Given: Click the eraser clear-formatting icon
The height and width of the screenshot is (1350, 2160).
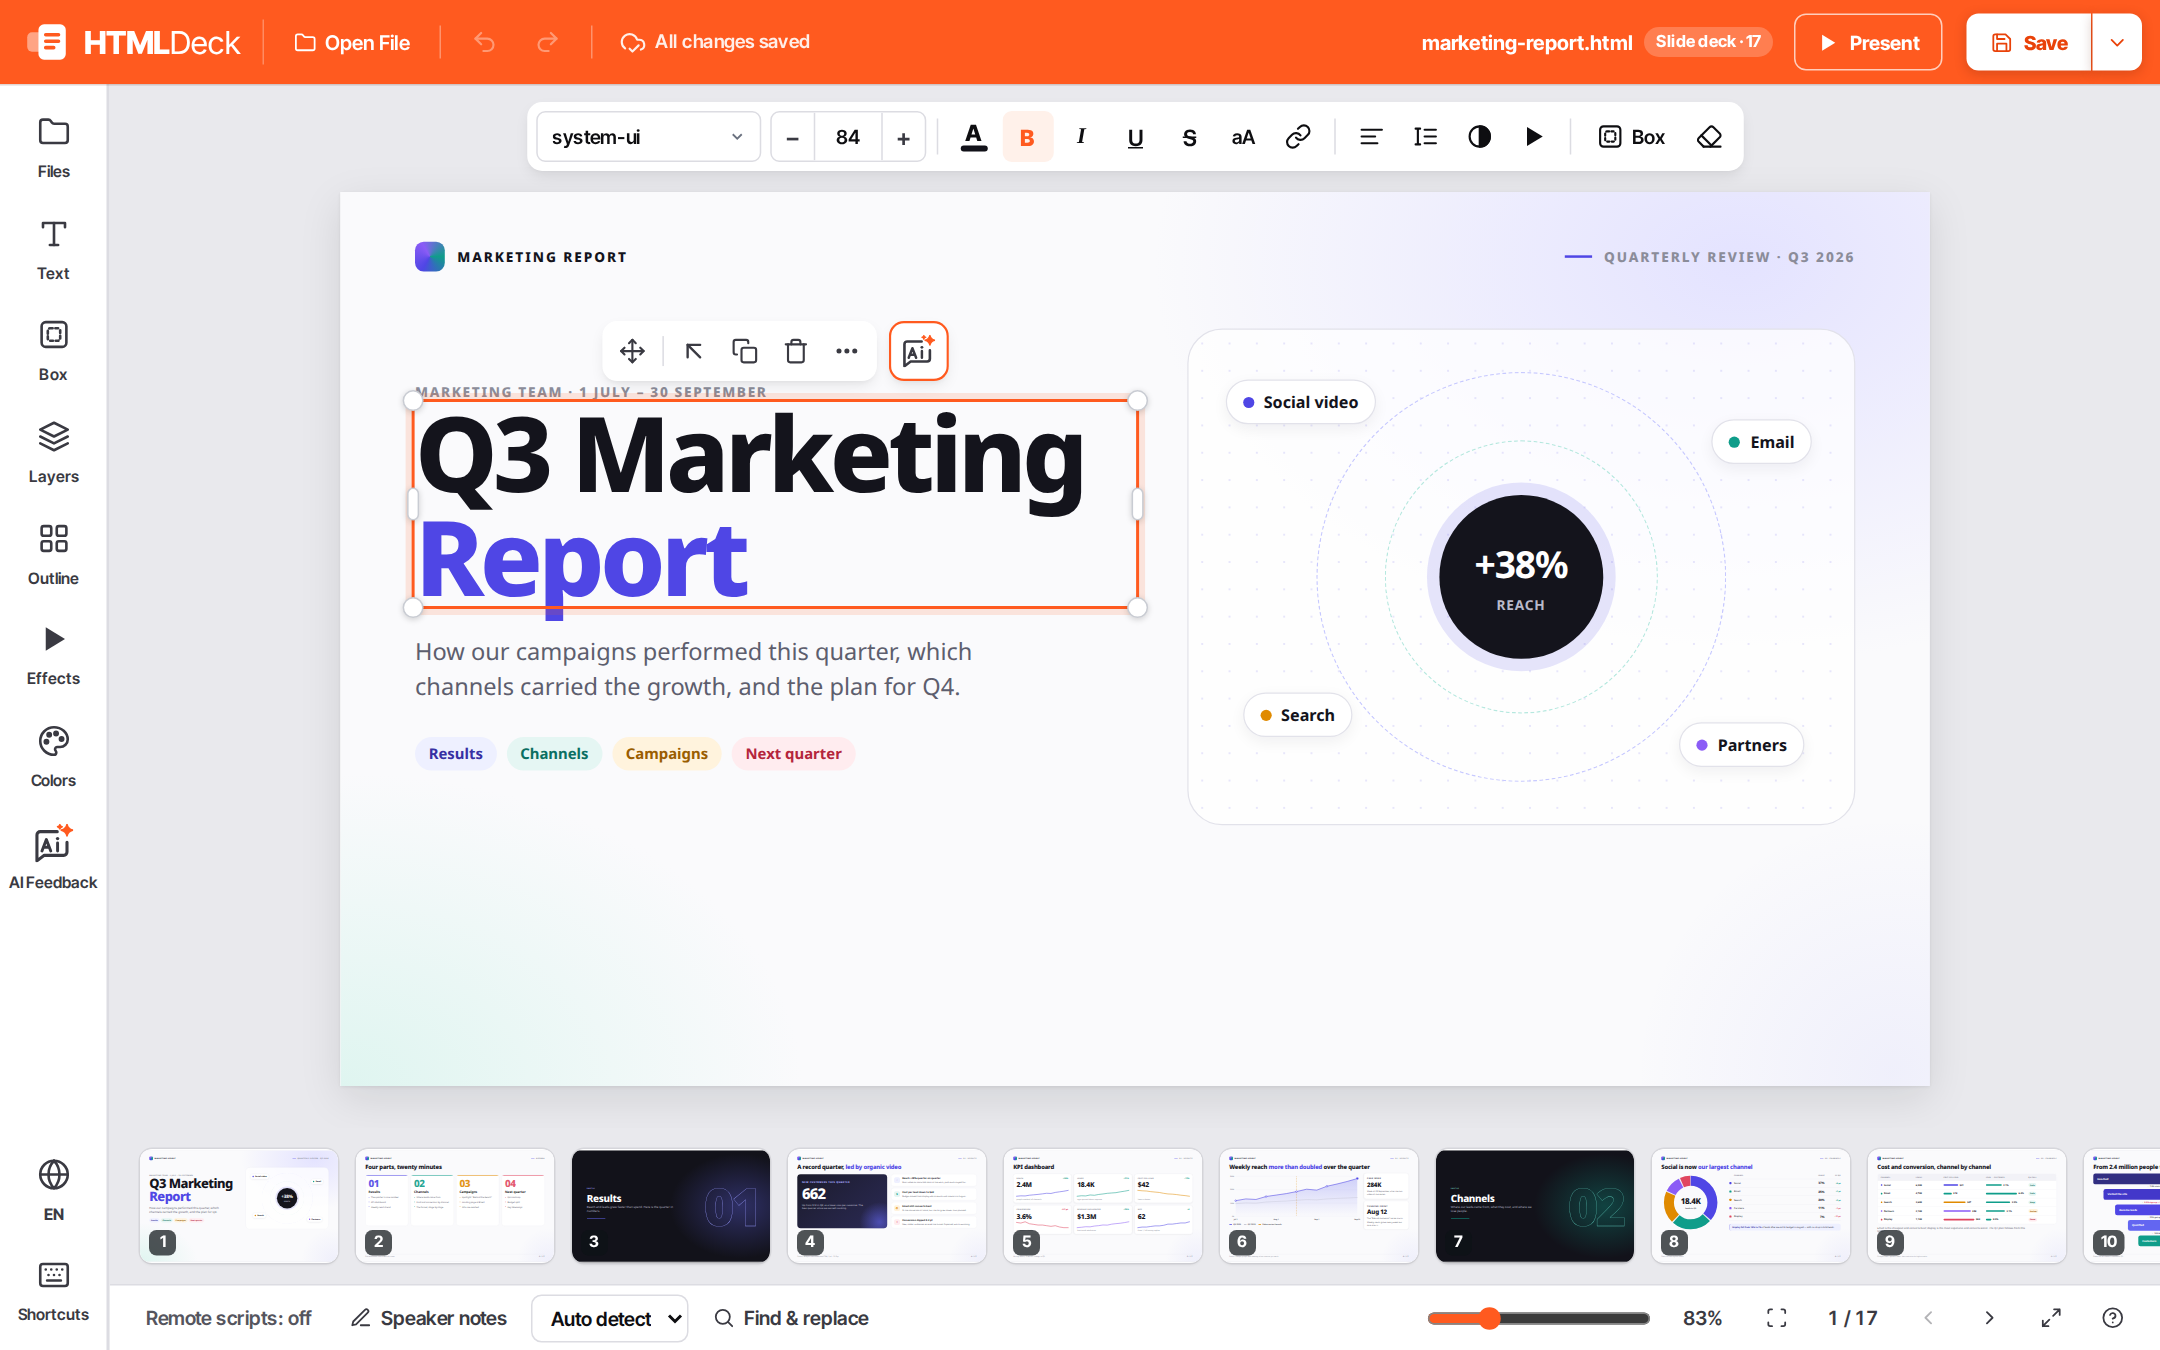Looking at the screenshot, I should (x=1709, y=137).
